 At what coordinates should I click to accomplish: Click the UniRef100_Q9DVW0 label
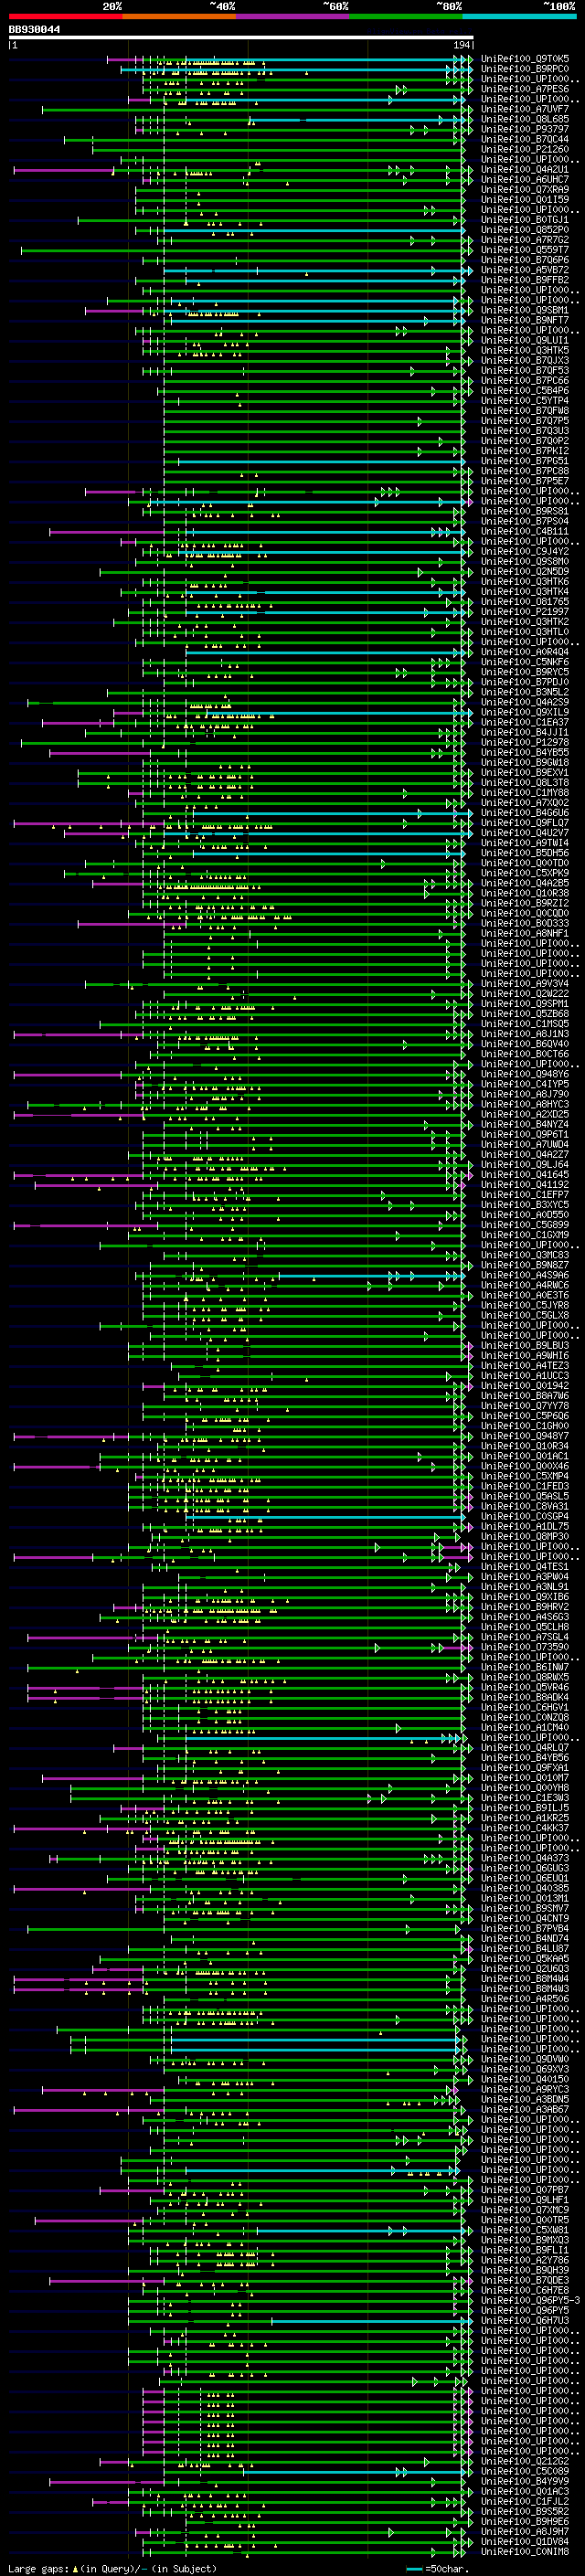pos(525,2059)
